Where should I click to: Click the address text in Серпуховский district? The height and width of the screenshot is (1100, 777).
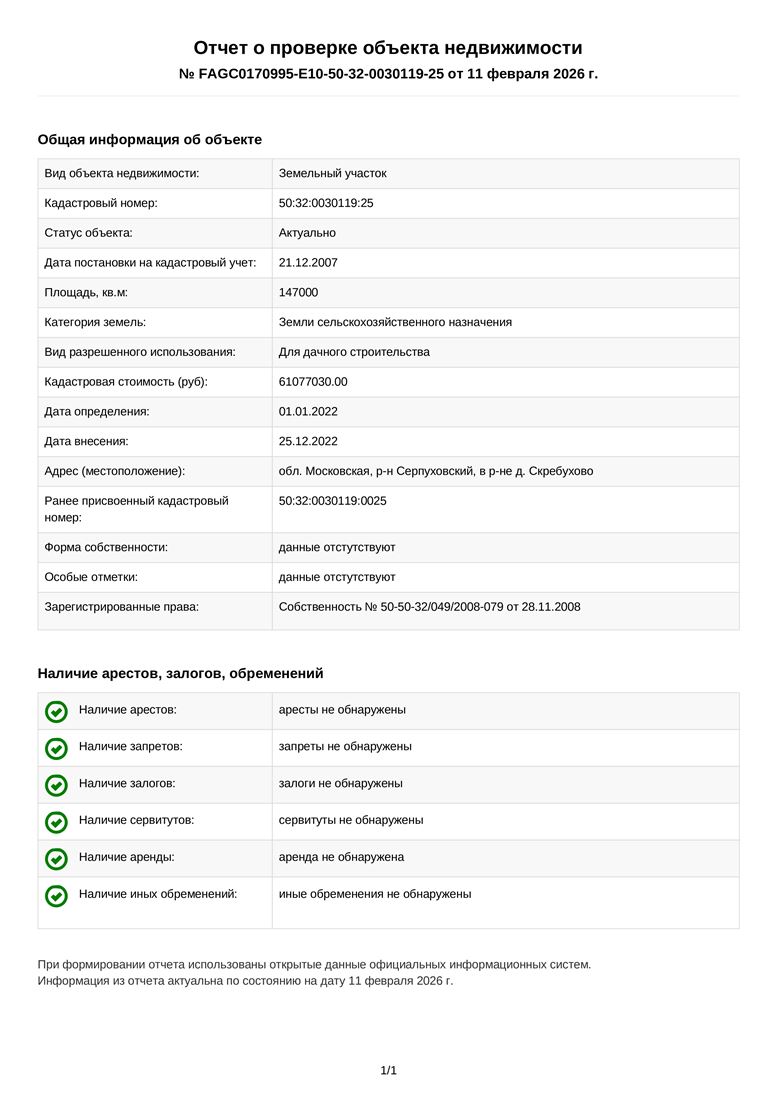(435, 471)
